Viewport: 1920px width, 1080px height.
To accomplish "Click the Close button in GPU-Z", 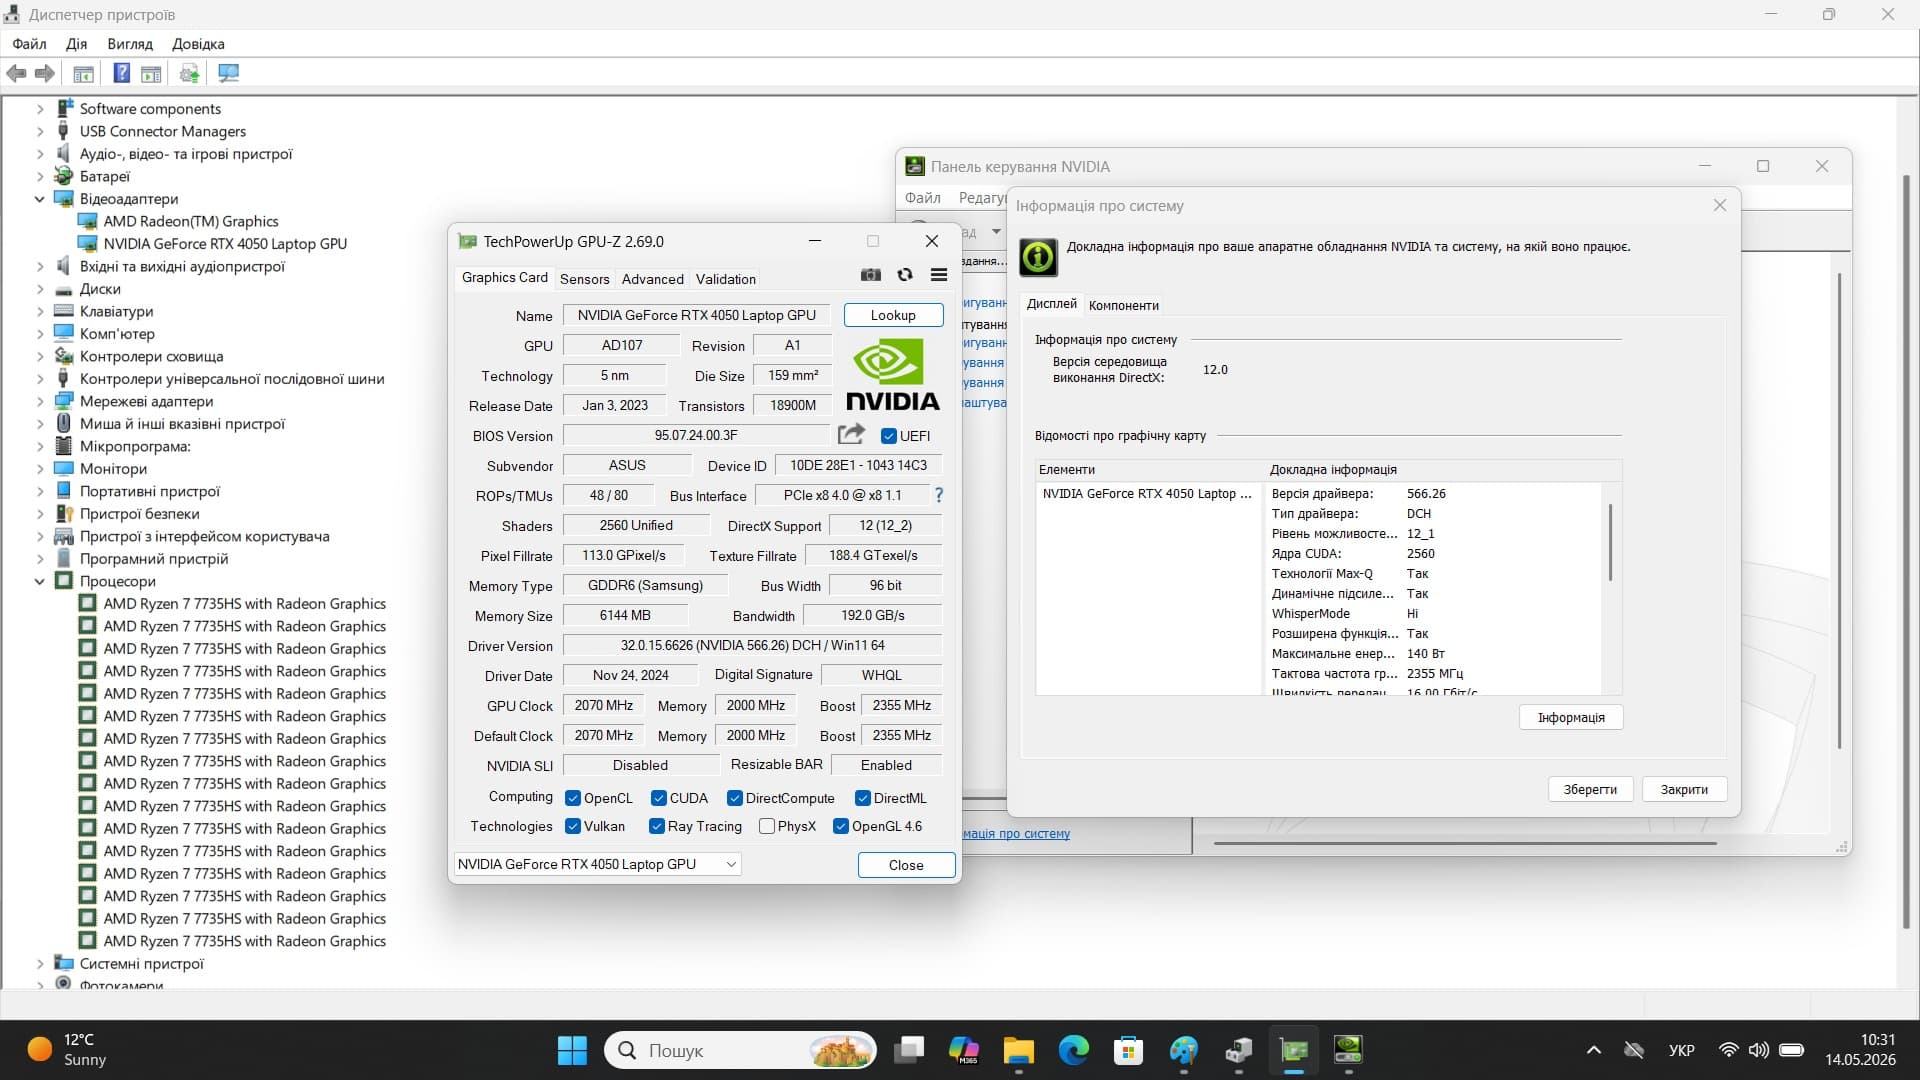I will tap(906, 865).
